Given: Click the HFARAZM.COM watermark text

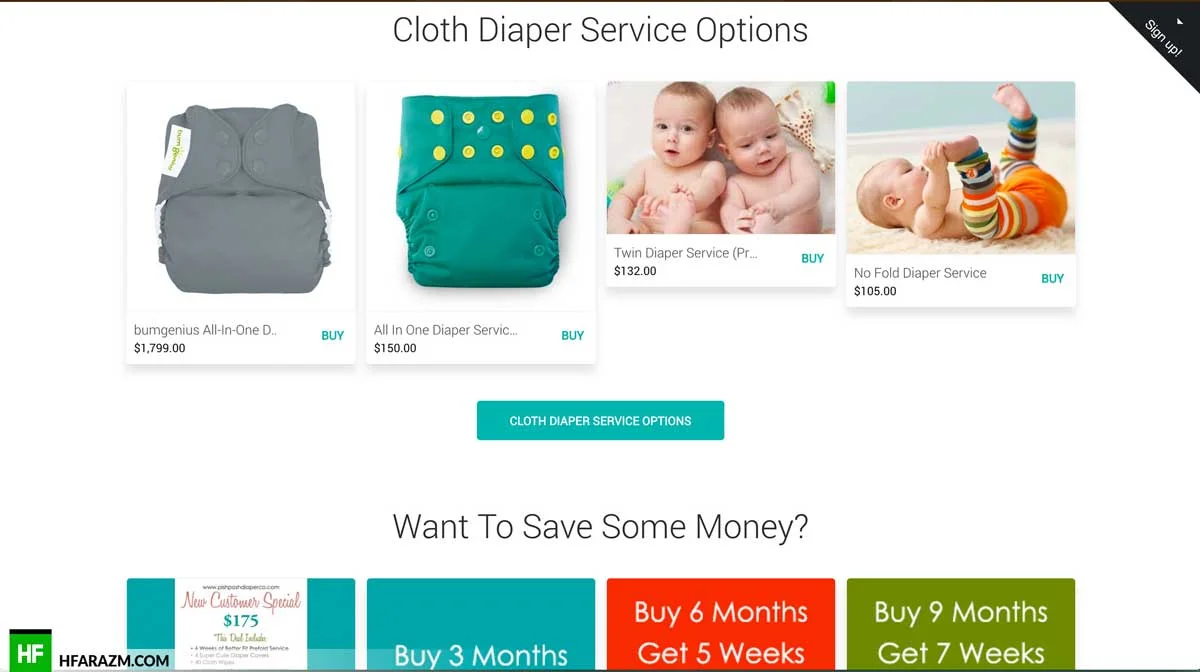Looking at the screenshot, I should [115, 660].
